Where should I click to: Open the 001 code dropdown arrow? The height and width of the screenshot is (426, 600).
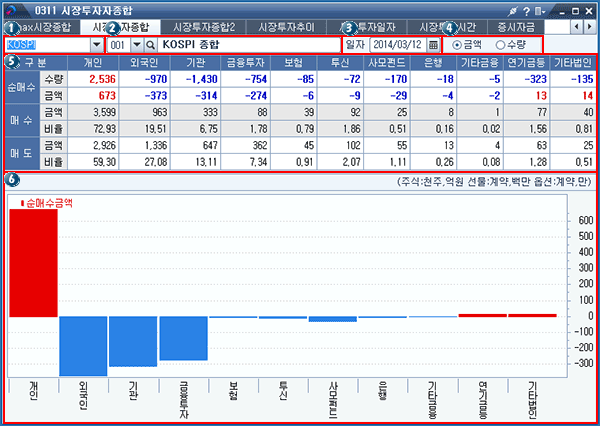coord(137,45)
